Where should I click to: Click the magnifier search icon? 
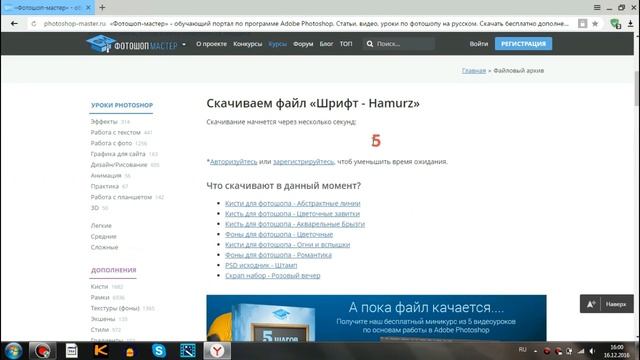370,44
